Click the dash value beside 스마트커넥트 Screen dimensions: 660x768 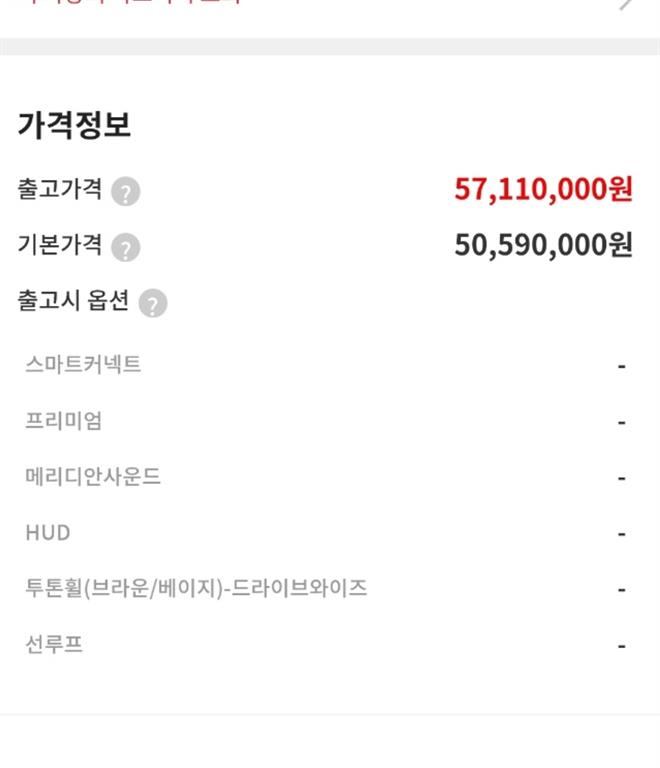(621, 366)
